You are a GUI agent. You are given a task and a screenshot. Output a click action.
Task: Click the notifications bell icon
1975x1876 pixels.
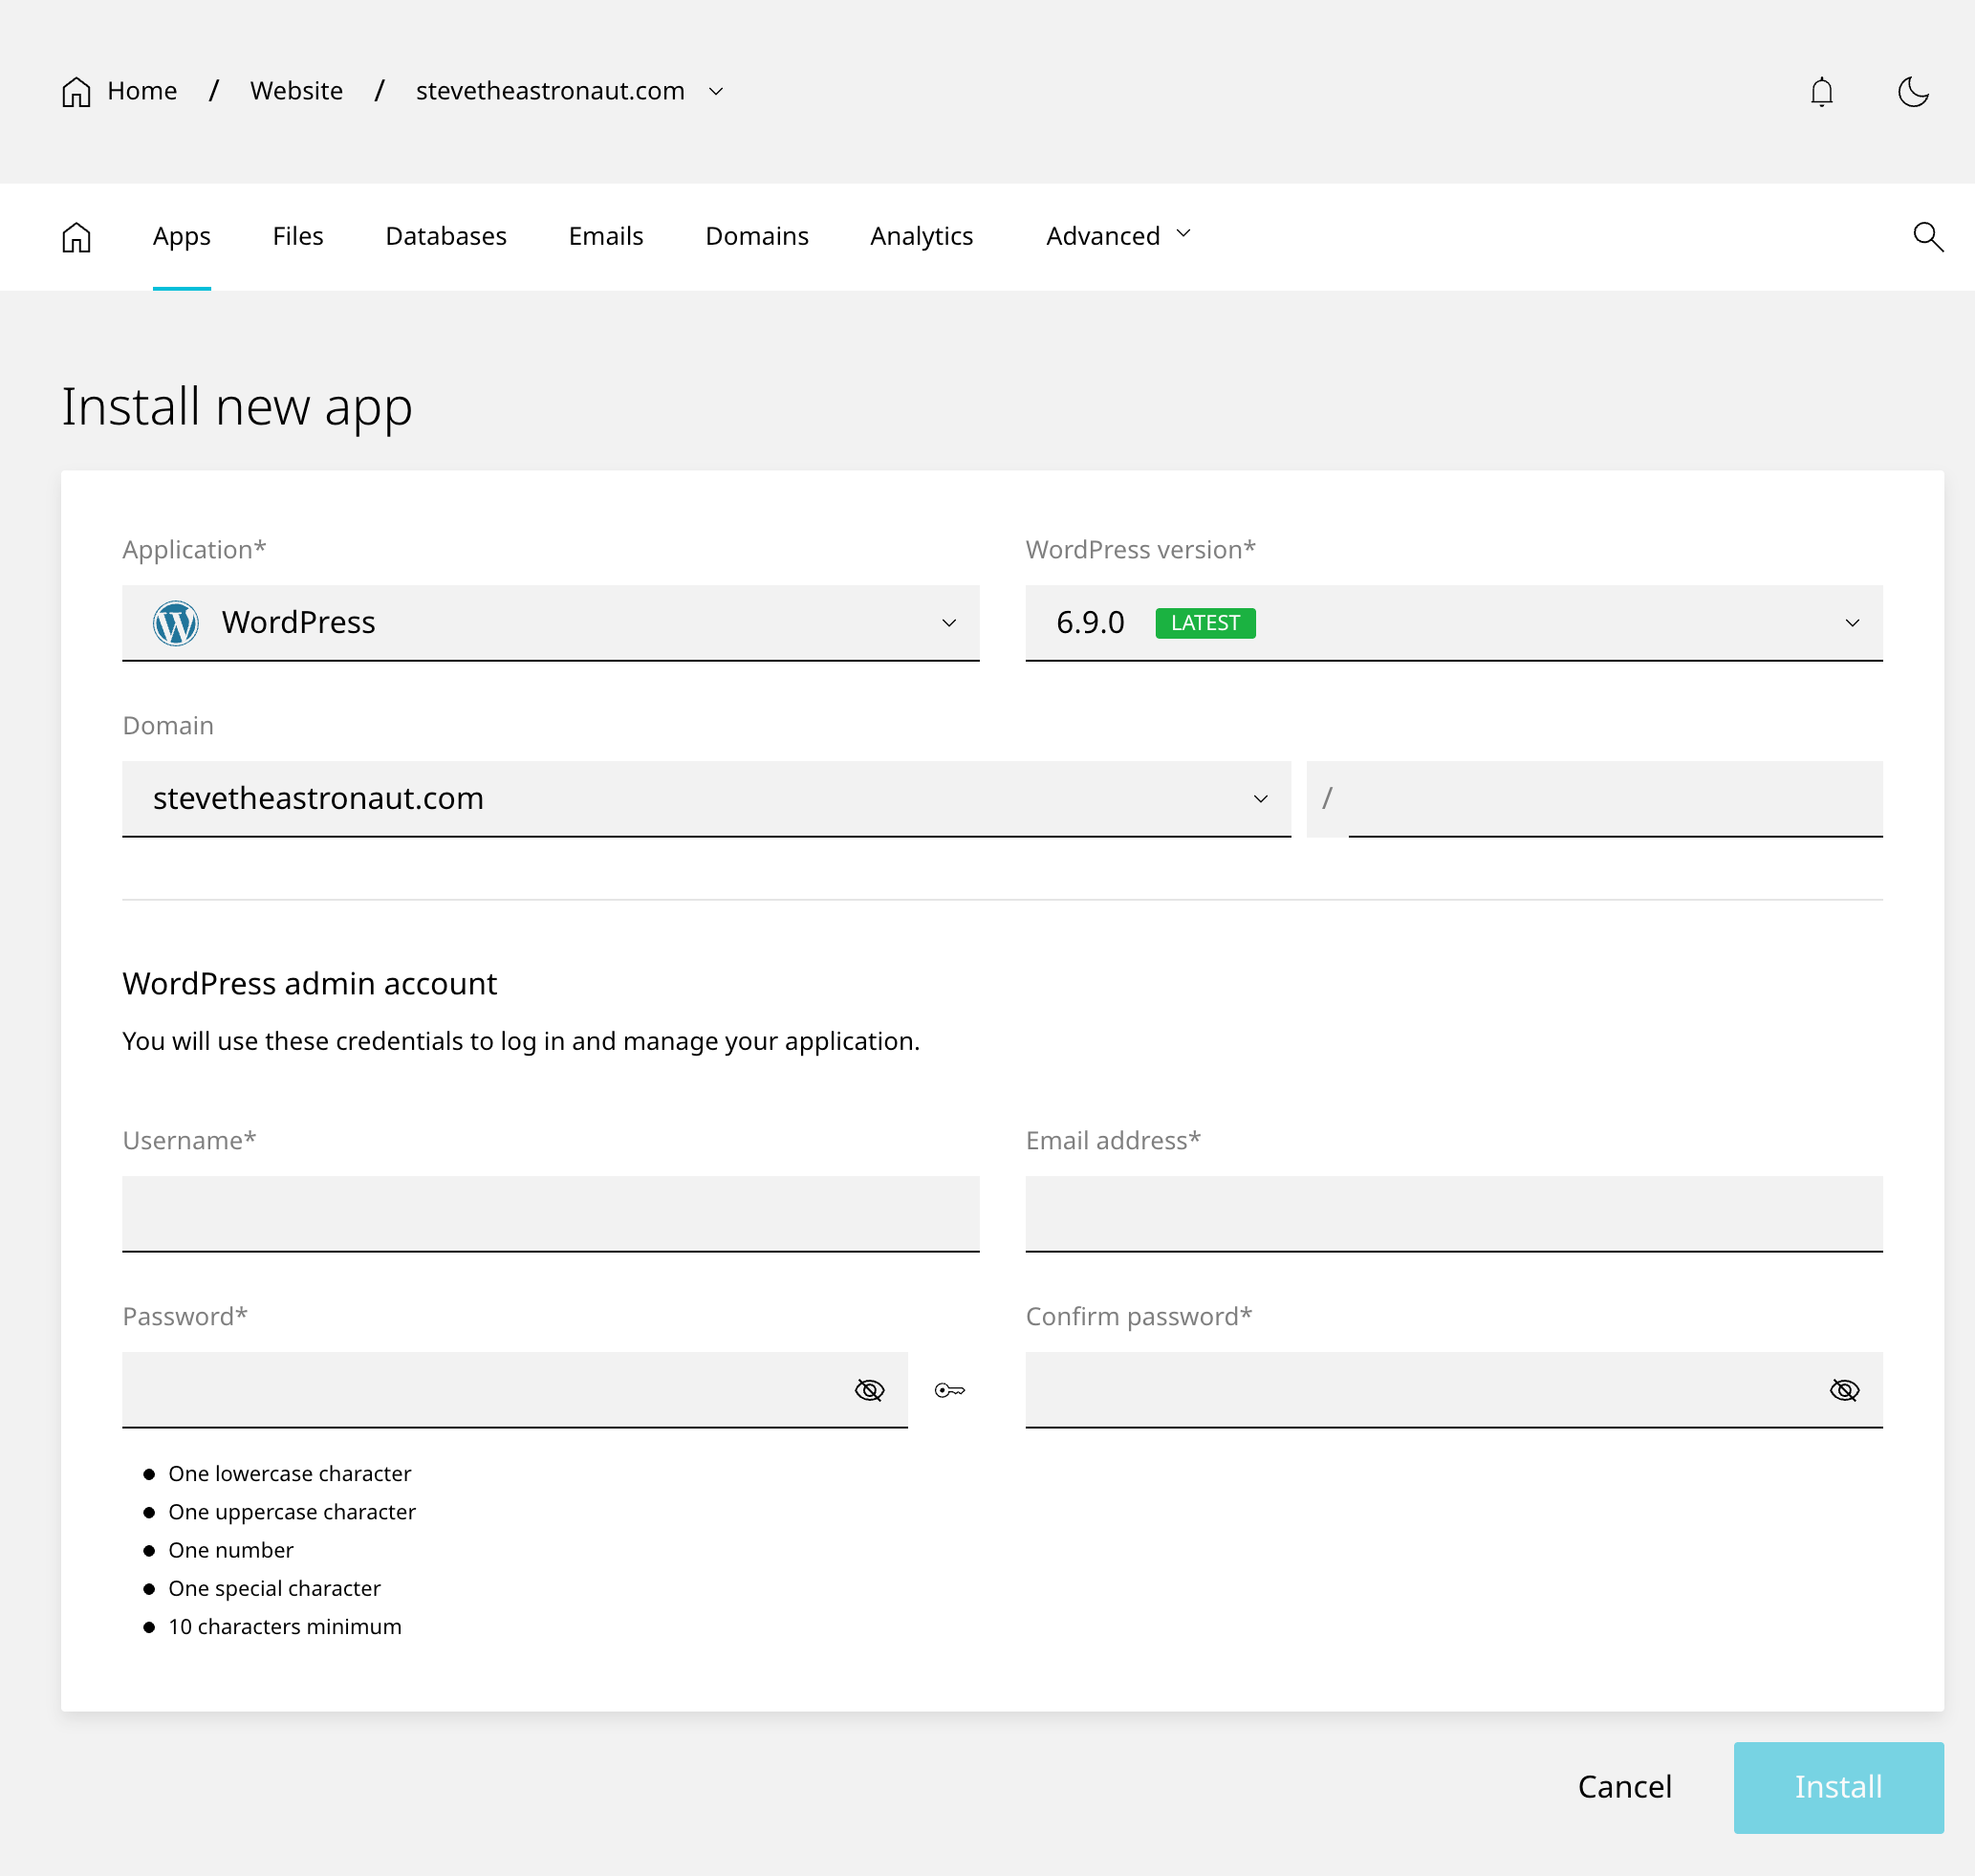coord(1821,92)
